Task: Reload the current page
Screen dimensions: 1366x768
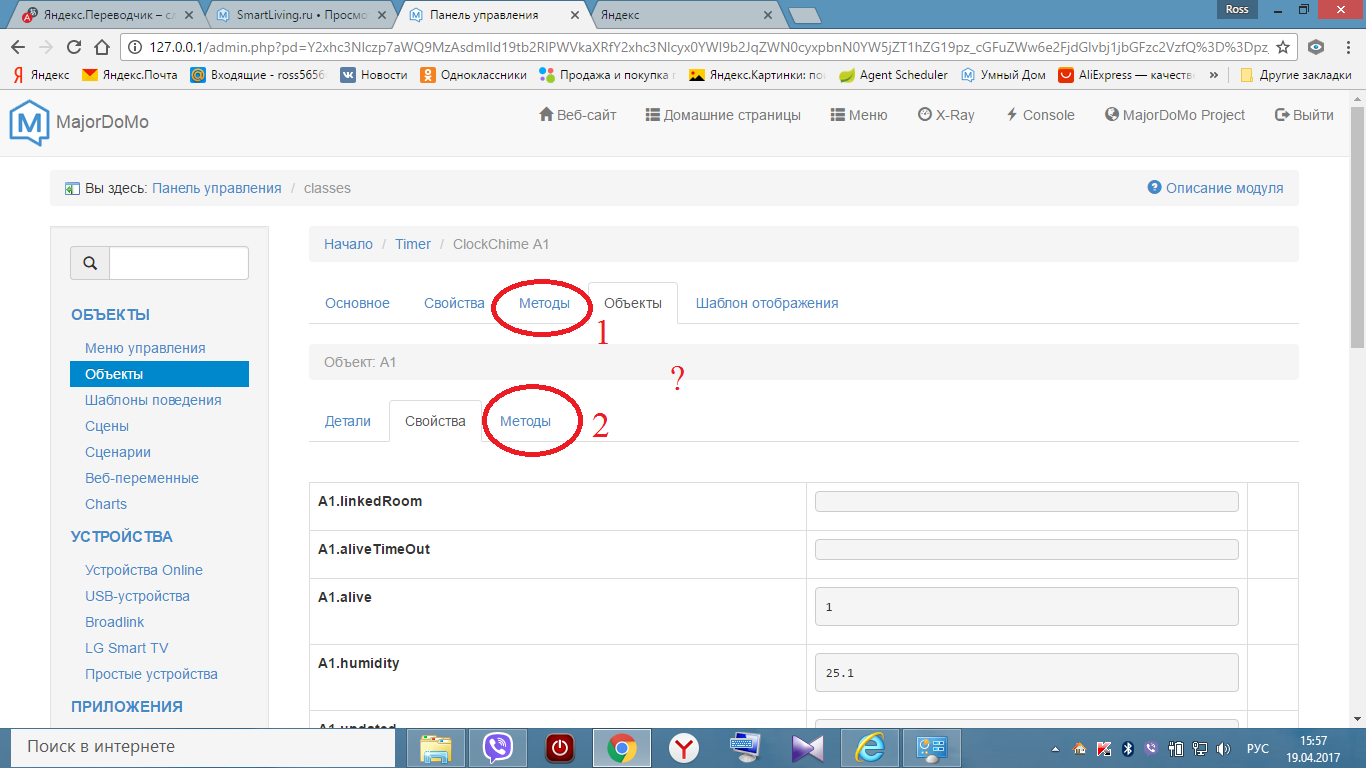Action: pyautogui.click(x=73, y=47)
